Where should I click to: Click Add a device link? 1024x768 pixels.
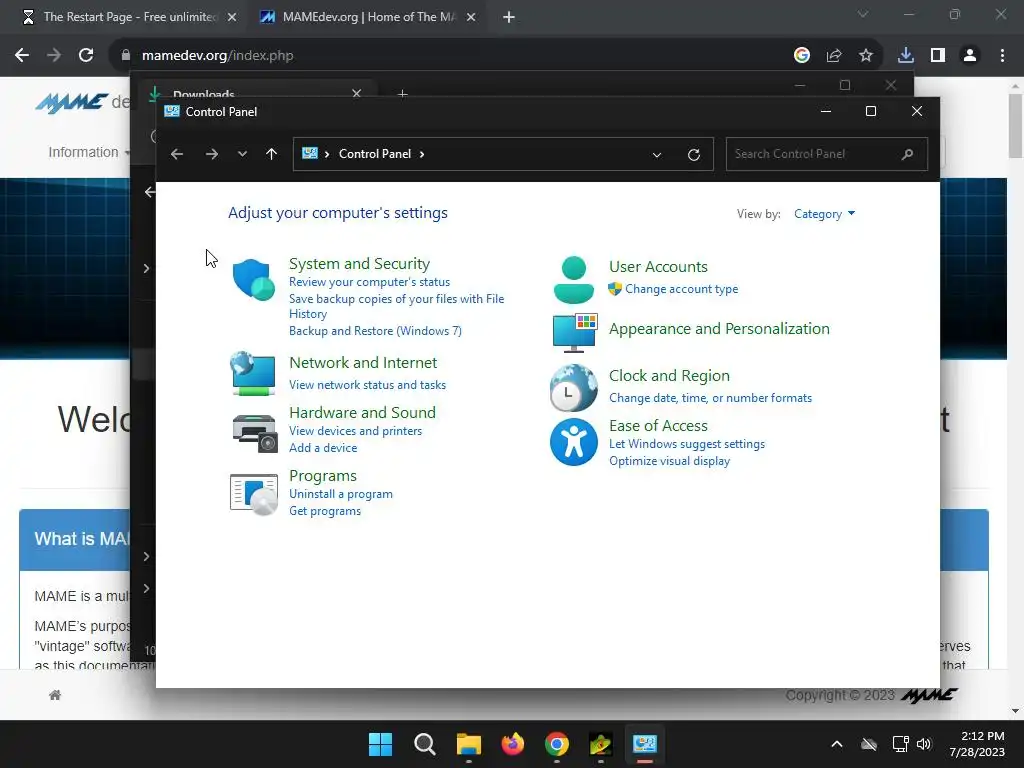click(323, 448)
